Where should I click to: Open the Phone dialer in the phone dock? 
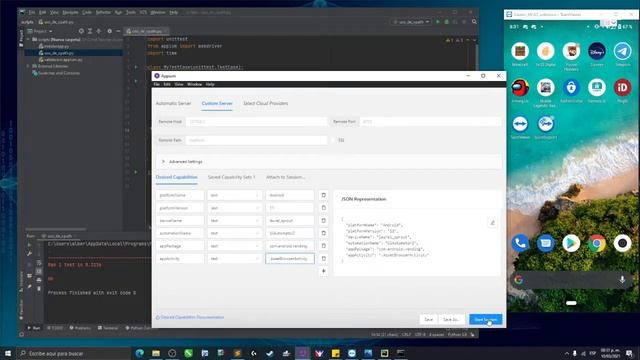coord(520,243)
